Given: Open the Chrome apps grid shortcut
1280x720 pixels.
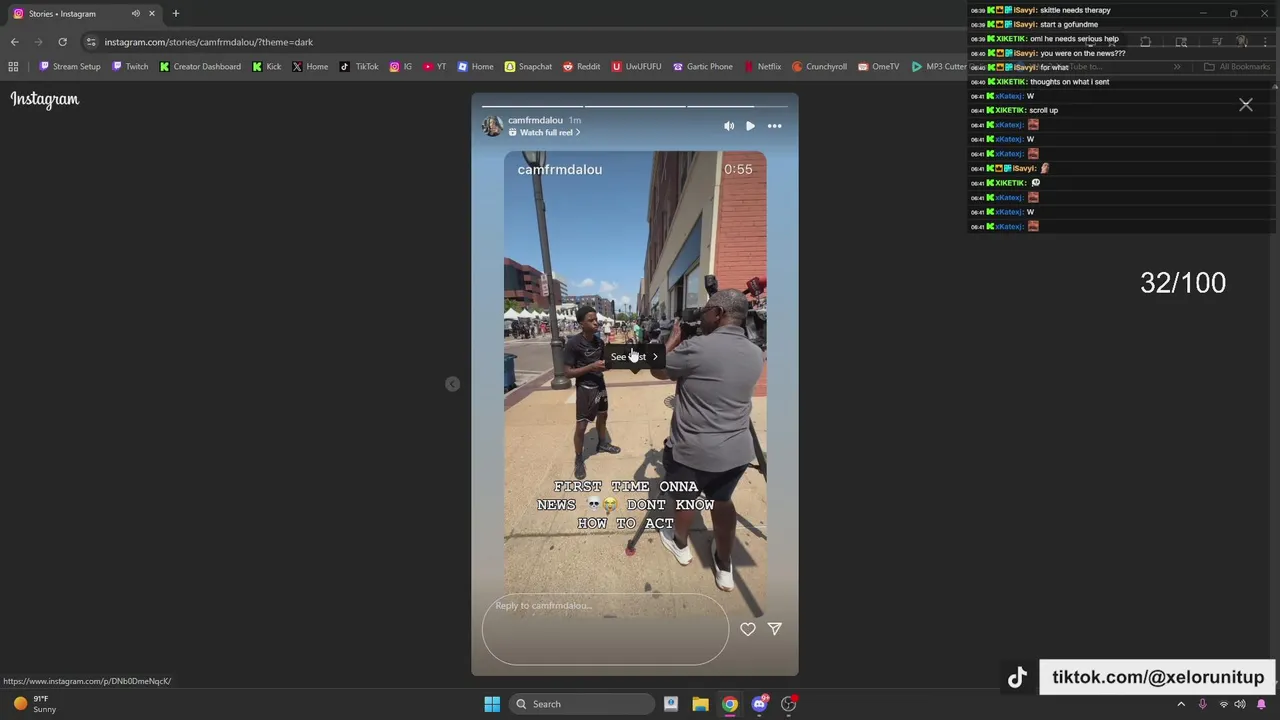Looking at the screenshot, I should click(x=13, y=67).
